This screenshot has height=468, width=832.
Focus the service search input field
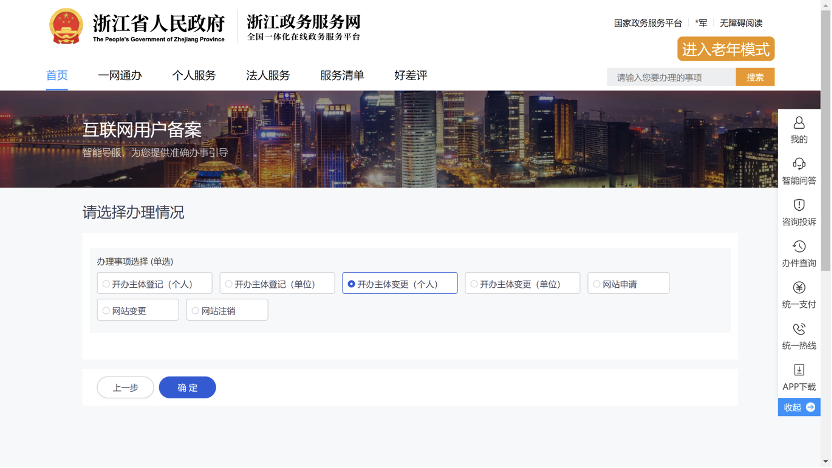(670, 77)
